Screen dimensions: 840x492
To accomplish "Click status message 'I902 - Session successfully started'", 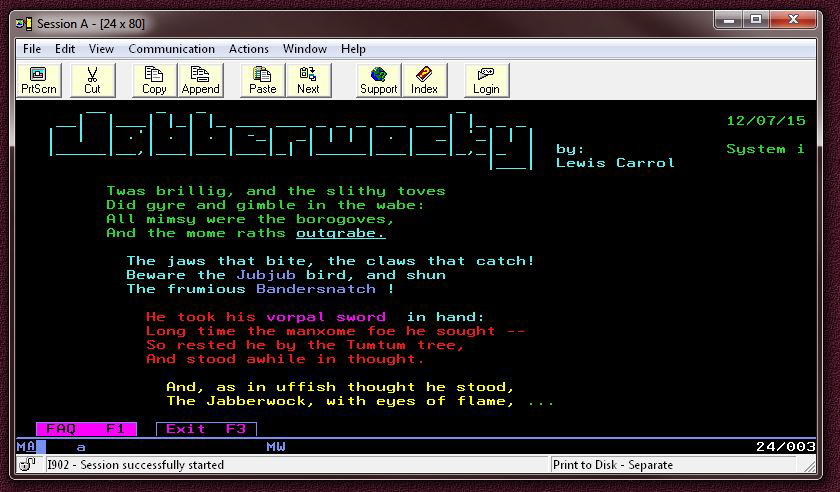I will 135,465.
